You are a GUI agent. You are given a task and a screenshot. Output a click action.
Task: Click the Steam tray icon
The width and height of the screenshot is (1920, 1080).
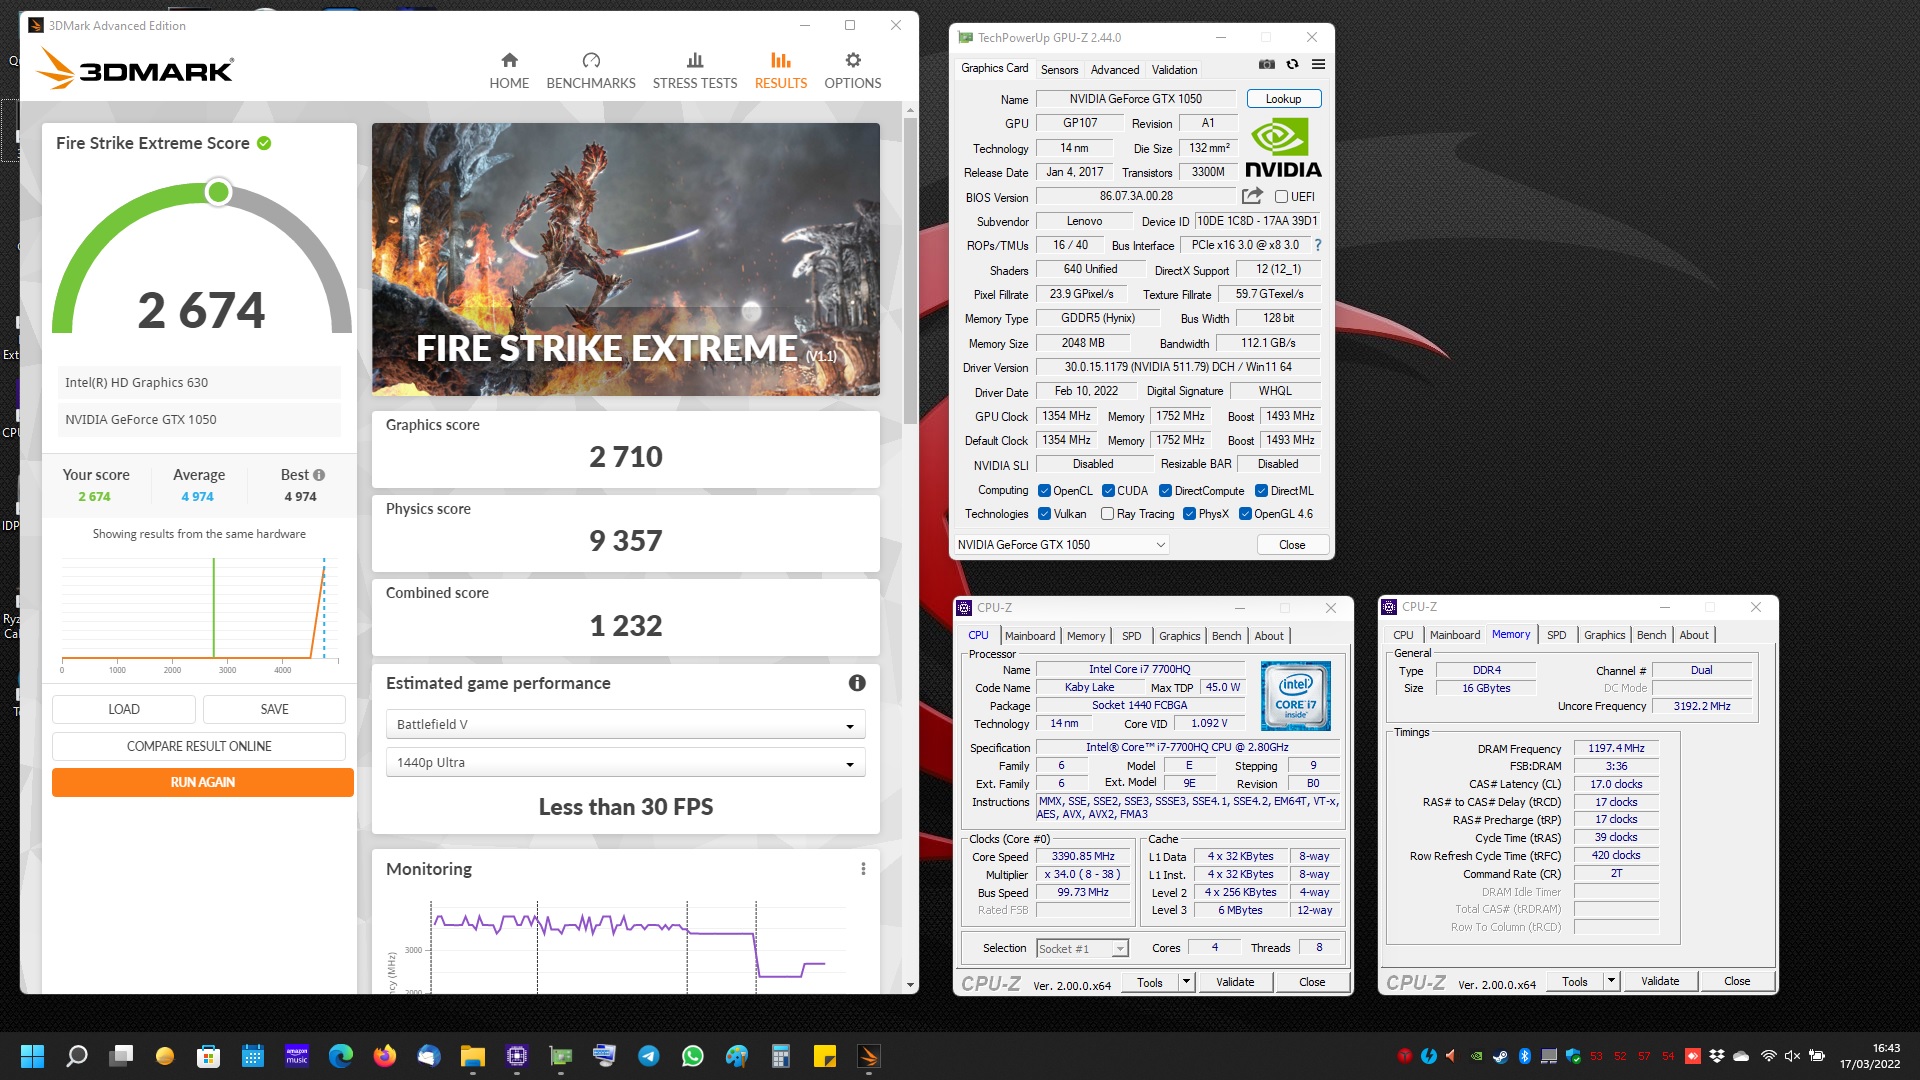click(1501, 1056)
